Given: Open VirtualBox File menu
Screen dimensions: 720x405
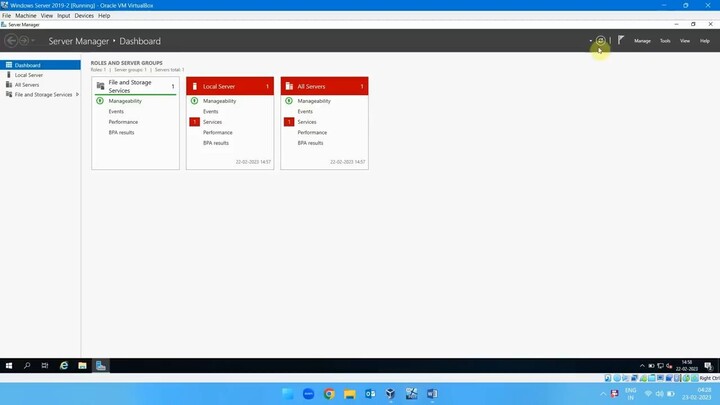Looking at the screenshot, I should coord(6,16).
